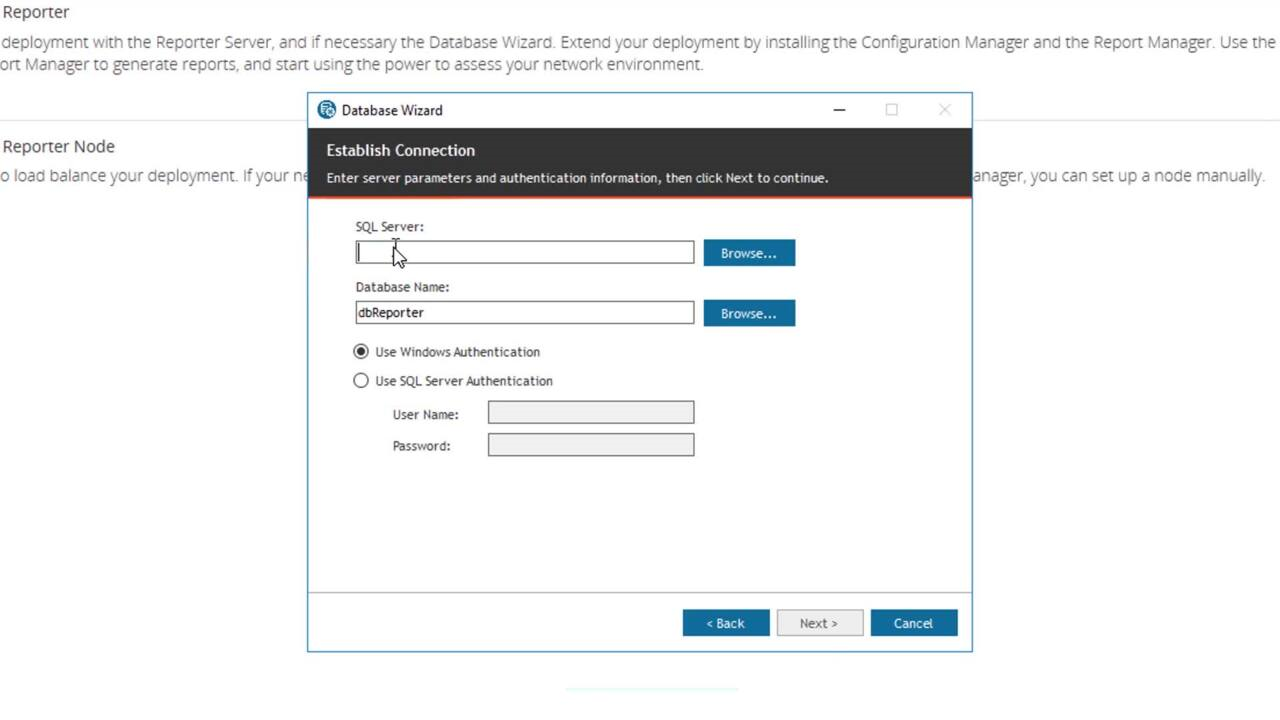Screen dimensions: 1280x720
Task: Click inside the SQL Server input field
Action: 524,252
